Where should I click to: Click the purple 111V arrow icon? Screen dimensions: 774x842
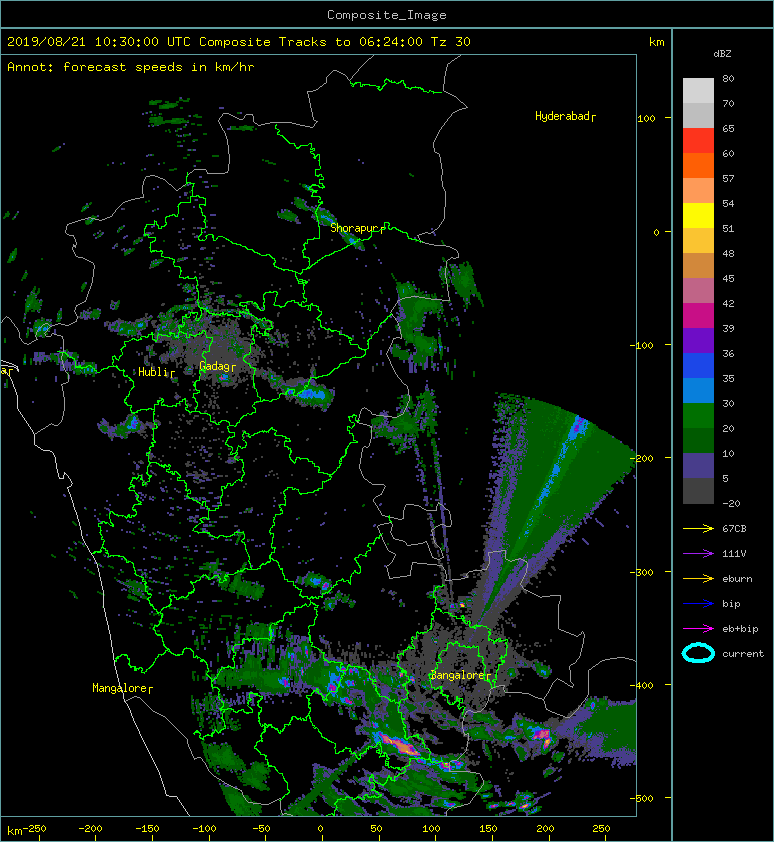pyautogui.click(x=698, y=554)
